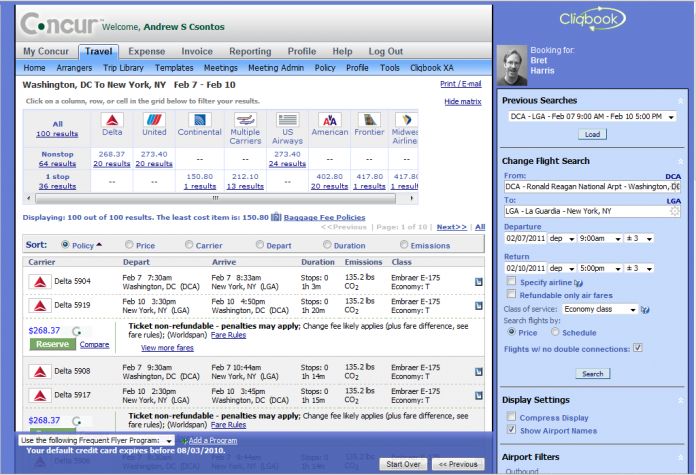Image resolution: width=696 pixels, height=475 pixels.
Task: Click the Continental airline logo in the matrix
Action: 199,120
